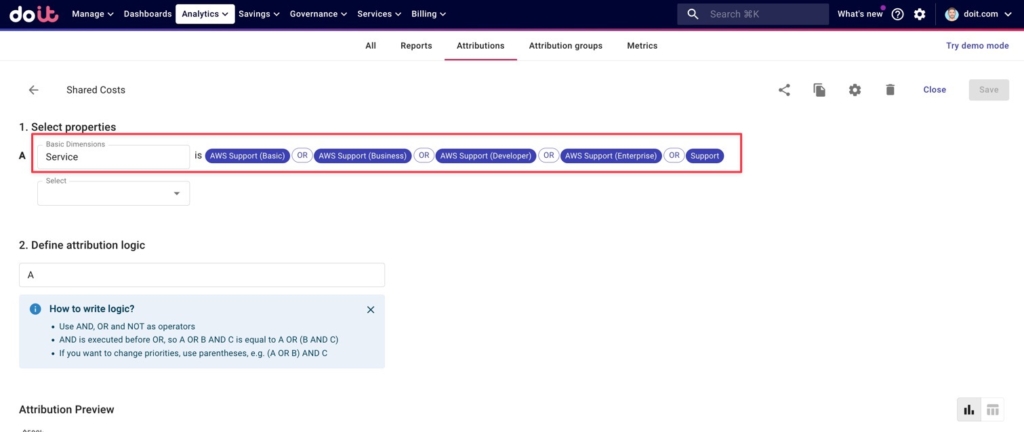Click Try demo mode link
Viewport: 1024px width, 432px height.
[976, 46]
